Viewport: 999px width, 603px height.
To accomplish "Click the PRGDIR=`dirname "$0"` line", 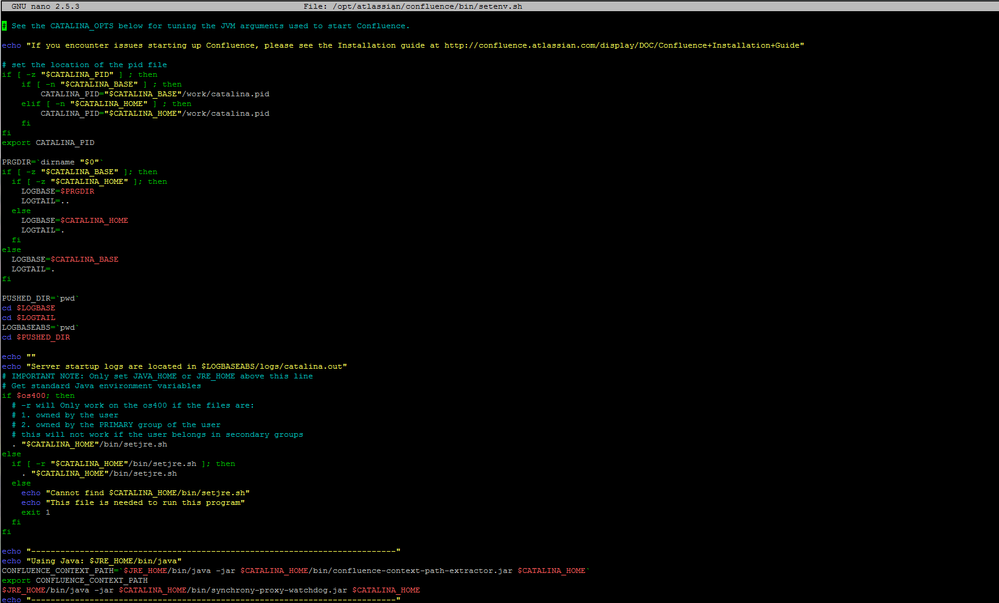I will click(53, 162).
